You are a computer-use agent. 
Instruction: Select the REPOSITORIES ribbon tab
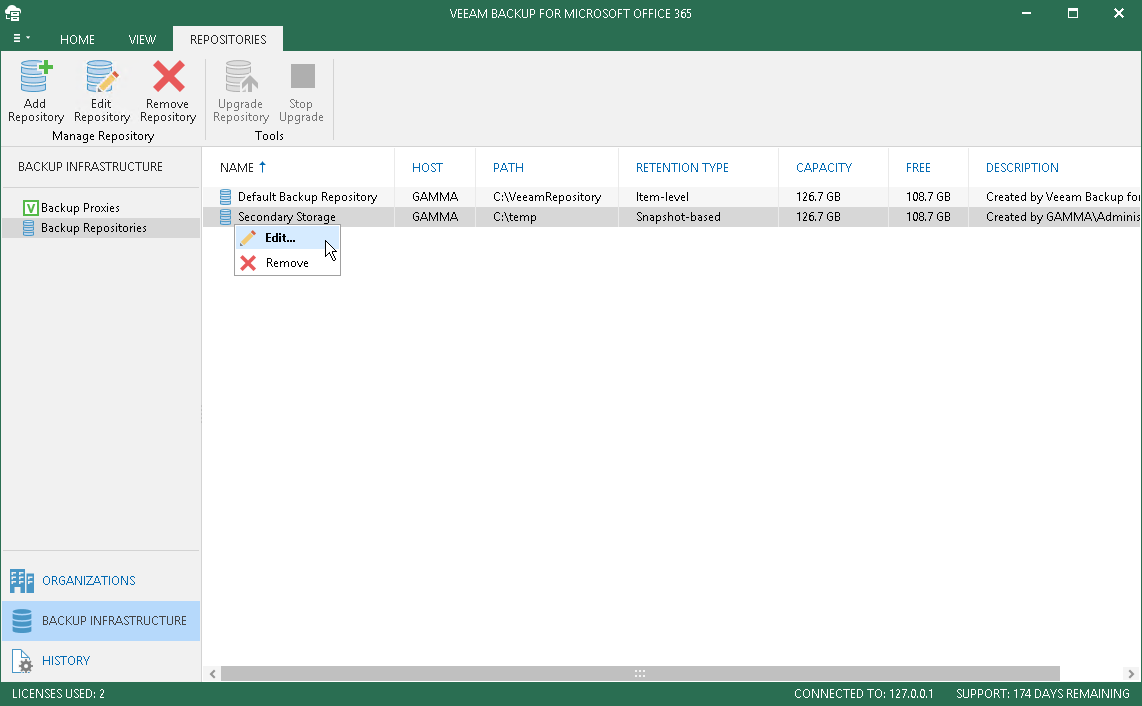coord(228,39)
